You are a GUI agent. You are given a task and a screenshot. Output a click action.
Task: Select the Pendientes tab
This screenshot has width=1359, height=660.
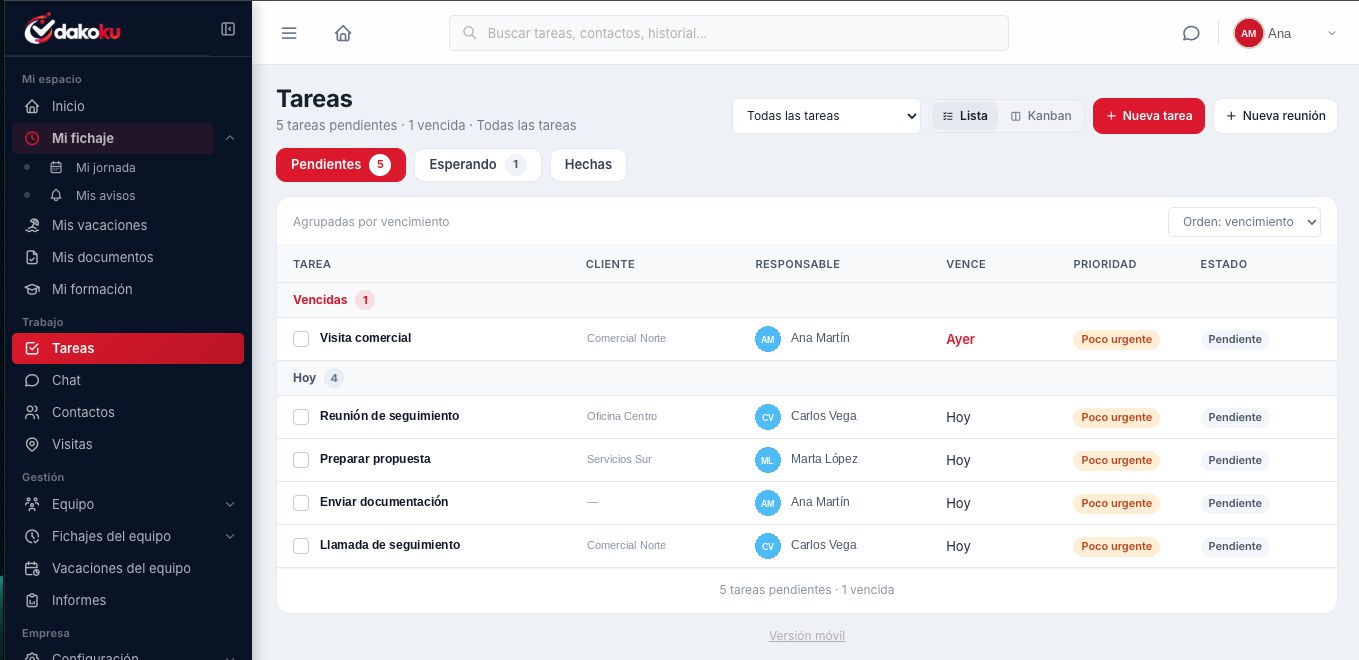(x=341, y=165)
